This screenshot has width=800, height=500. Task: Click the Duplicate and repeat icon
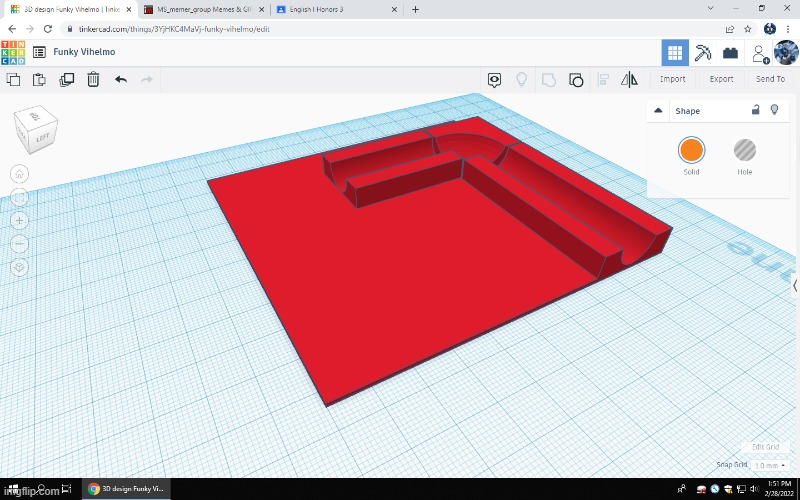click(66, 79)
